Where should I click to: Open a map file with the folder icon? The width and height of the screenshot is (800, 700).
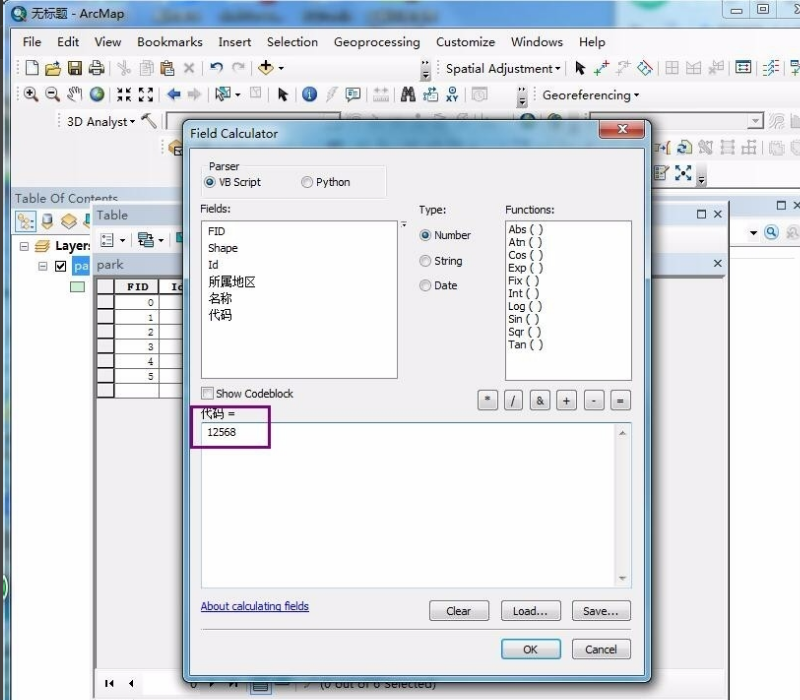[53, 68]
